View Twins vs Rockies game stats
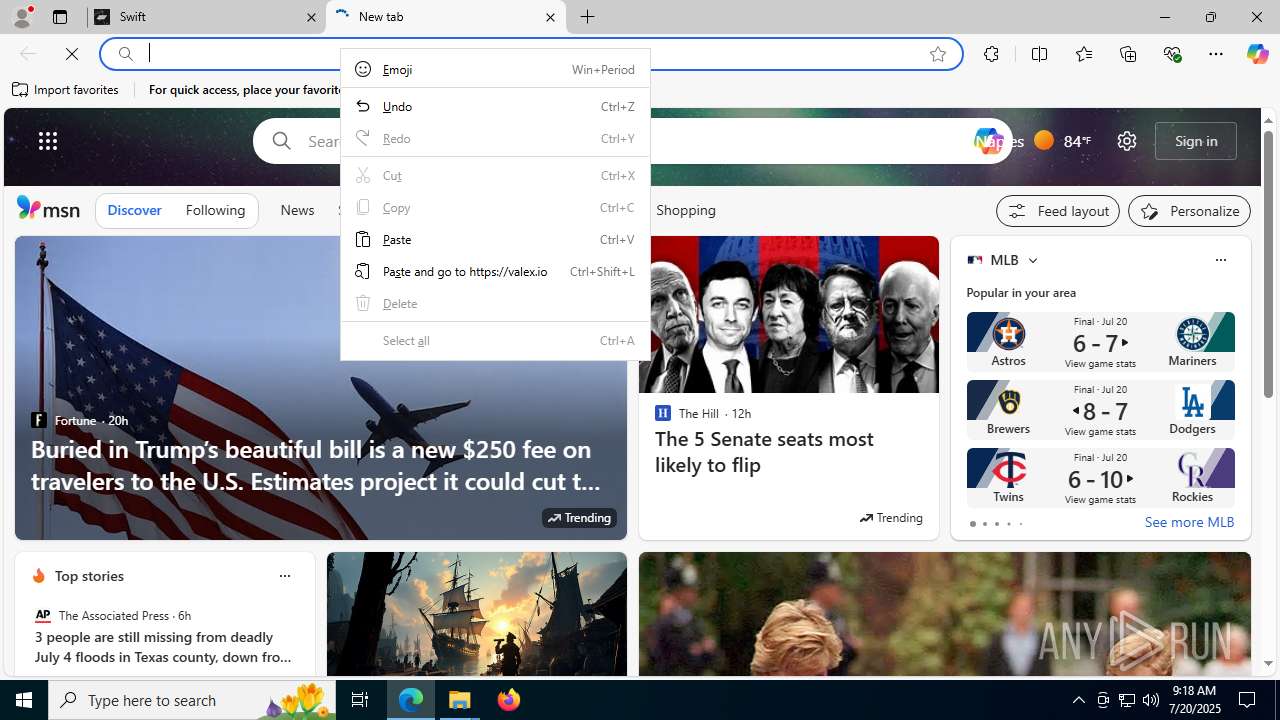The width and height of the screenshot is (1280, 720). tap(1100, 499)
